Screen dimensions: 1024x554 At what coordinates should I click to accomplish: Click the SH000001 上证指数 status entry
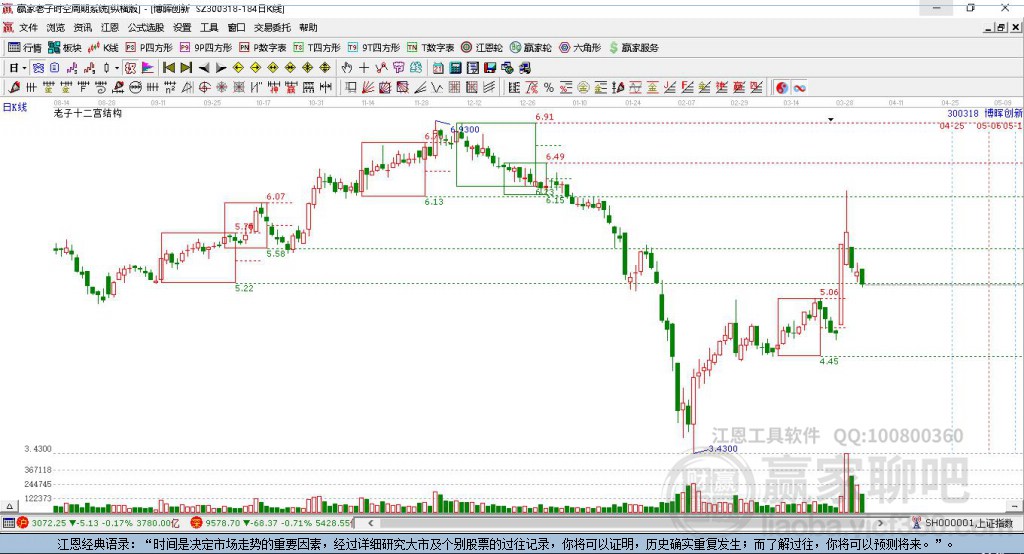[x=967, y=523]
